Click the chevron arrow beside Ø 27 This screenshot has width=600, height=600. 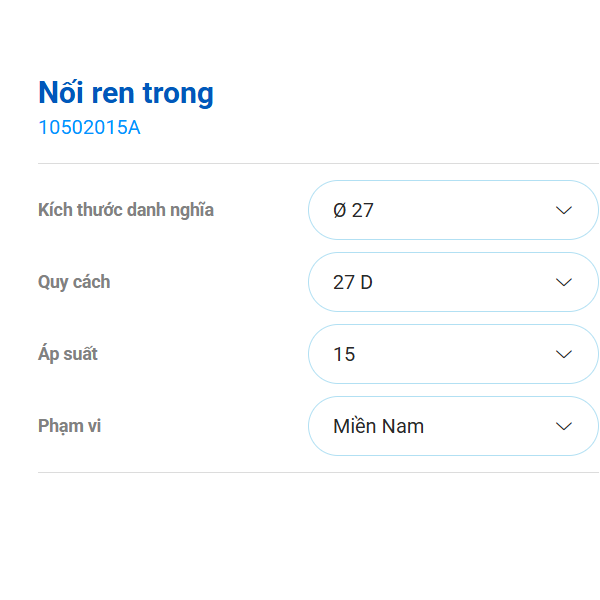click(x=563, y=210)
